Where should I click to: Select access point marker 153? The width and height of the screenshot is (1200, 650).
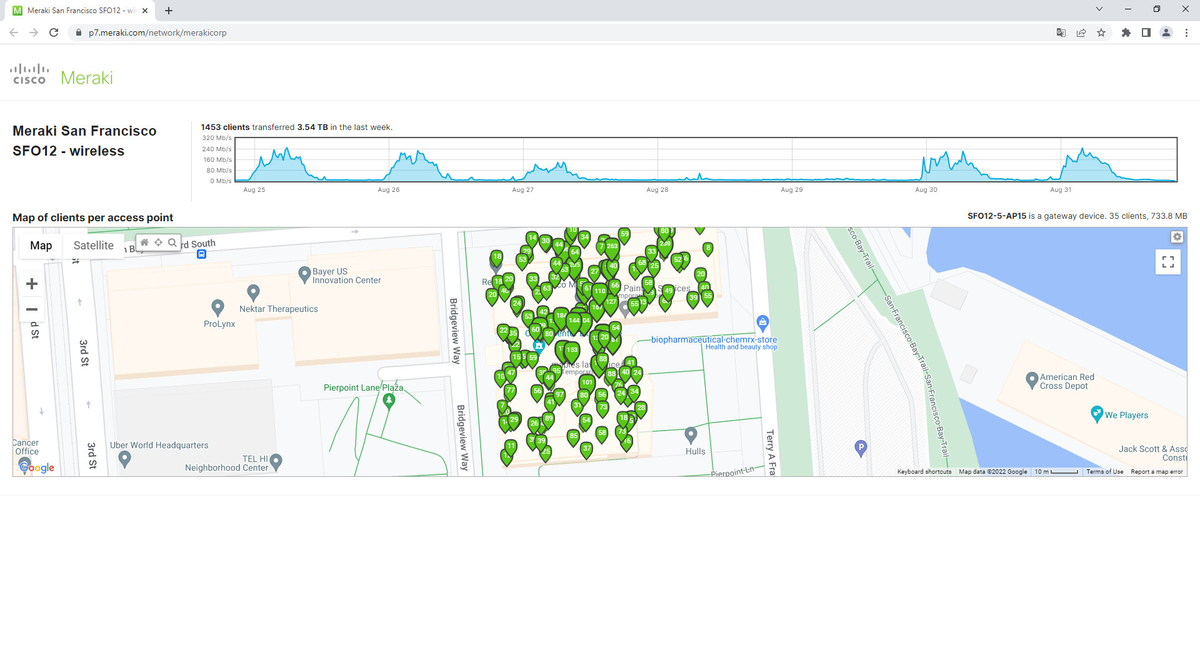(x=572, y=352)
